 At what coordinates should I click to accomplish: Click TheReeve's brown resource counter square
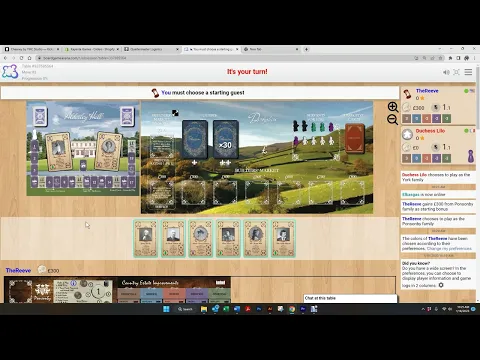click(x=406, y=118)
